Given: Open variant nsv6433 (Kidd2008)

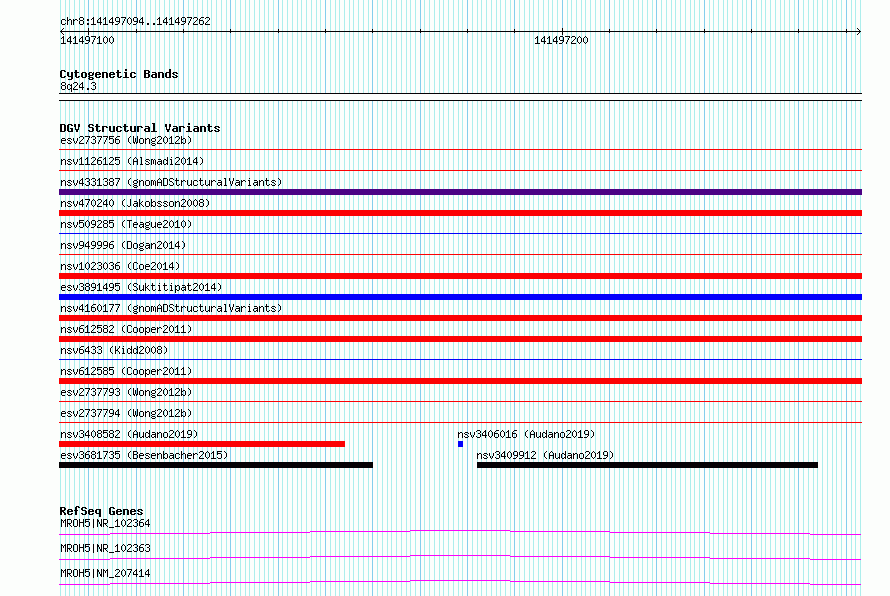Looking at the screenshot, I should (x=114, y=350).
